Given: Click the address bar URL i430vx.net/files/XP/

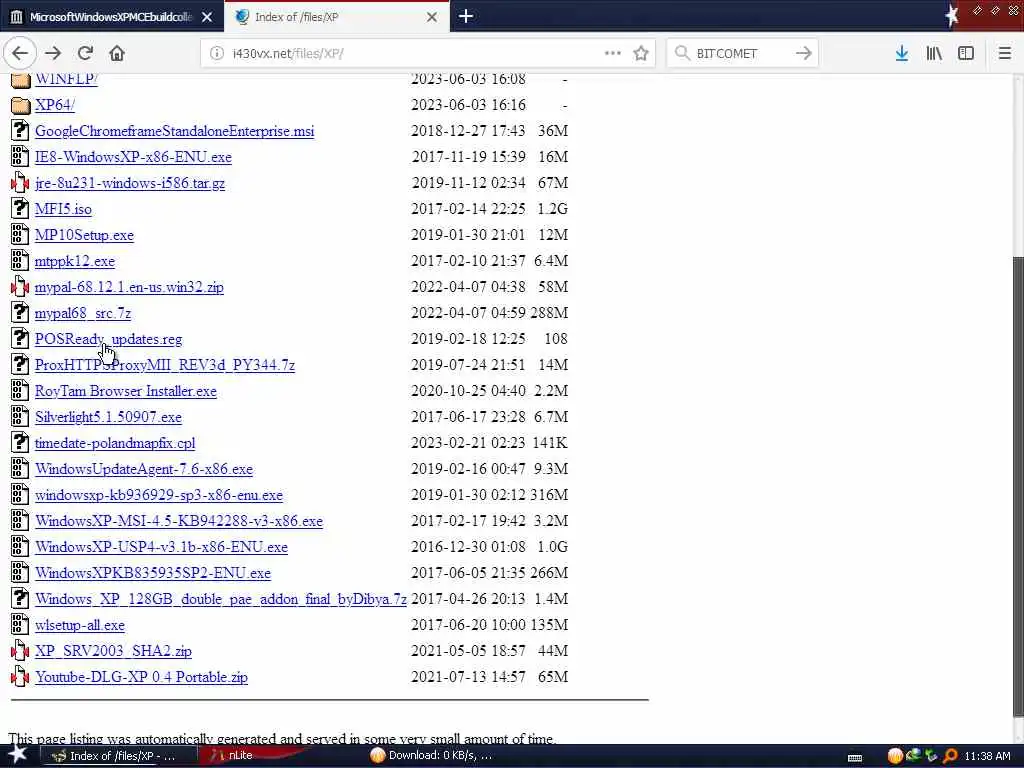Looking at the screenshot, I should click(288, 54).
